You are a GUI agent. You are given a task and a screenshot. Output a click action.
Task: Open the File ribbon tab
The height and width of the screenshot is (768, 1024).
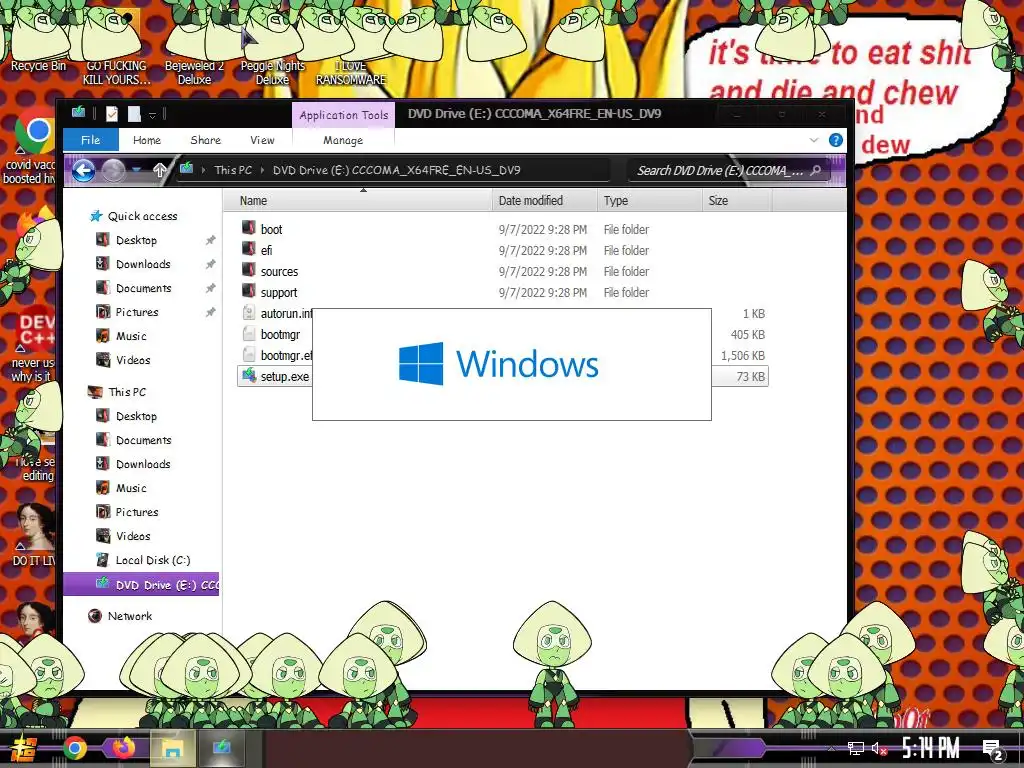click(91, 140)
